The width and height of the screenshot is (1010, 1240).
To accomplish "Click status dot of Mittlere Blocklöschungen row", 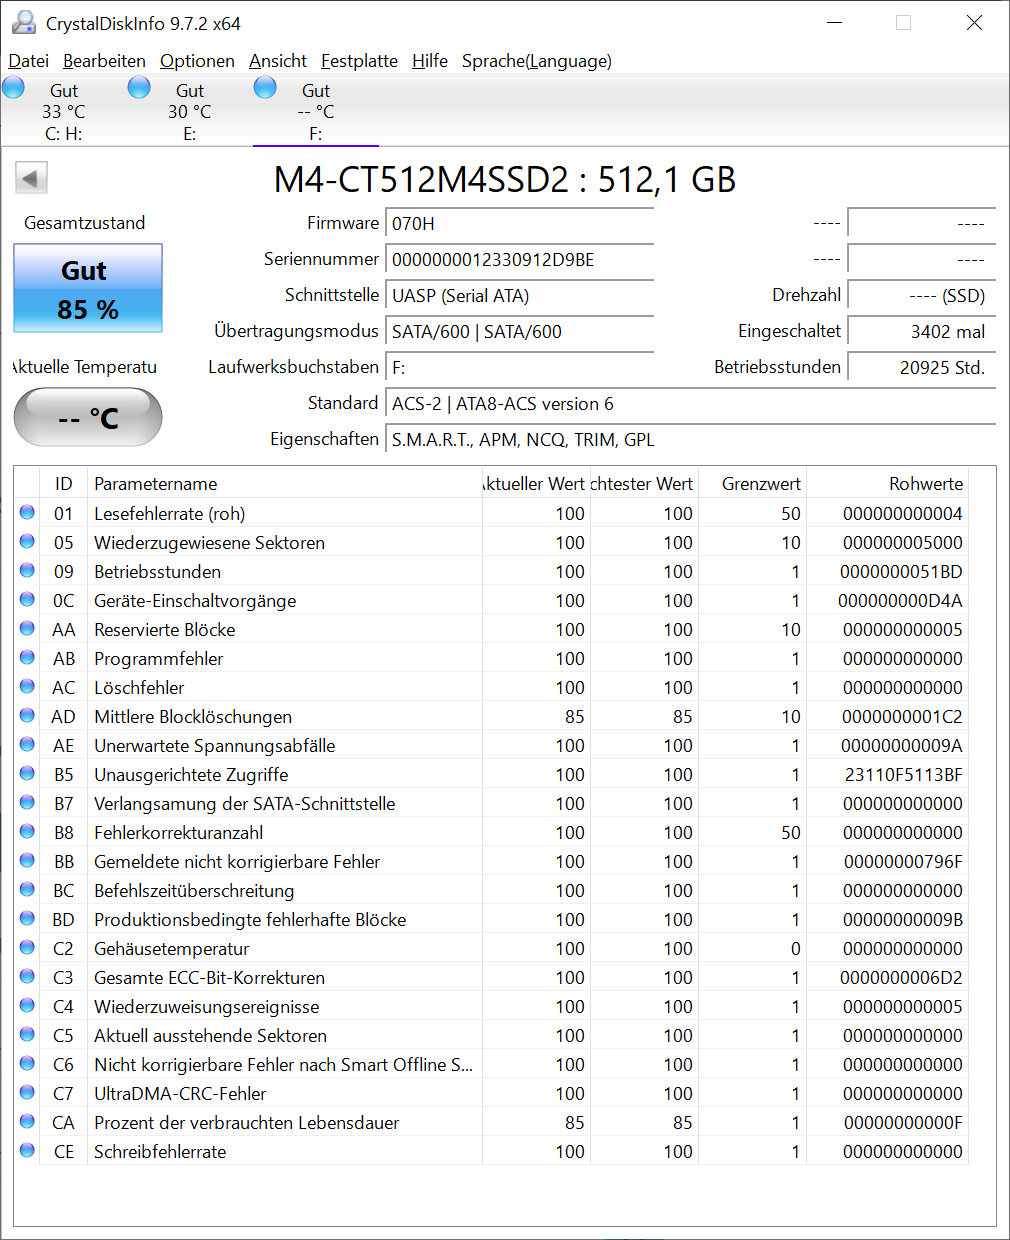I will 27,716.
